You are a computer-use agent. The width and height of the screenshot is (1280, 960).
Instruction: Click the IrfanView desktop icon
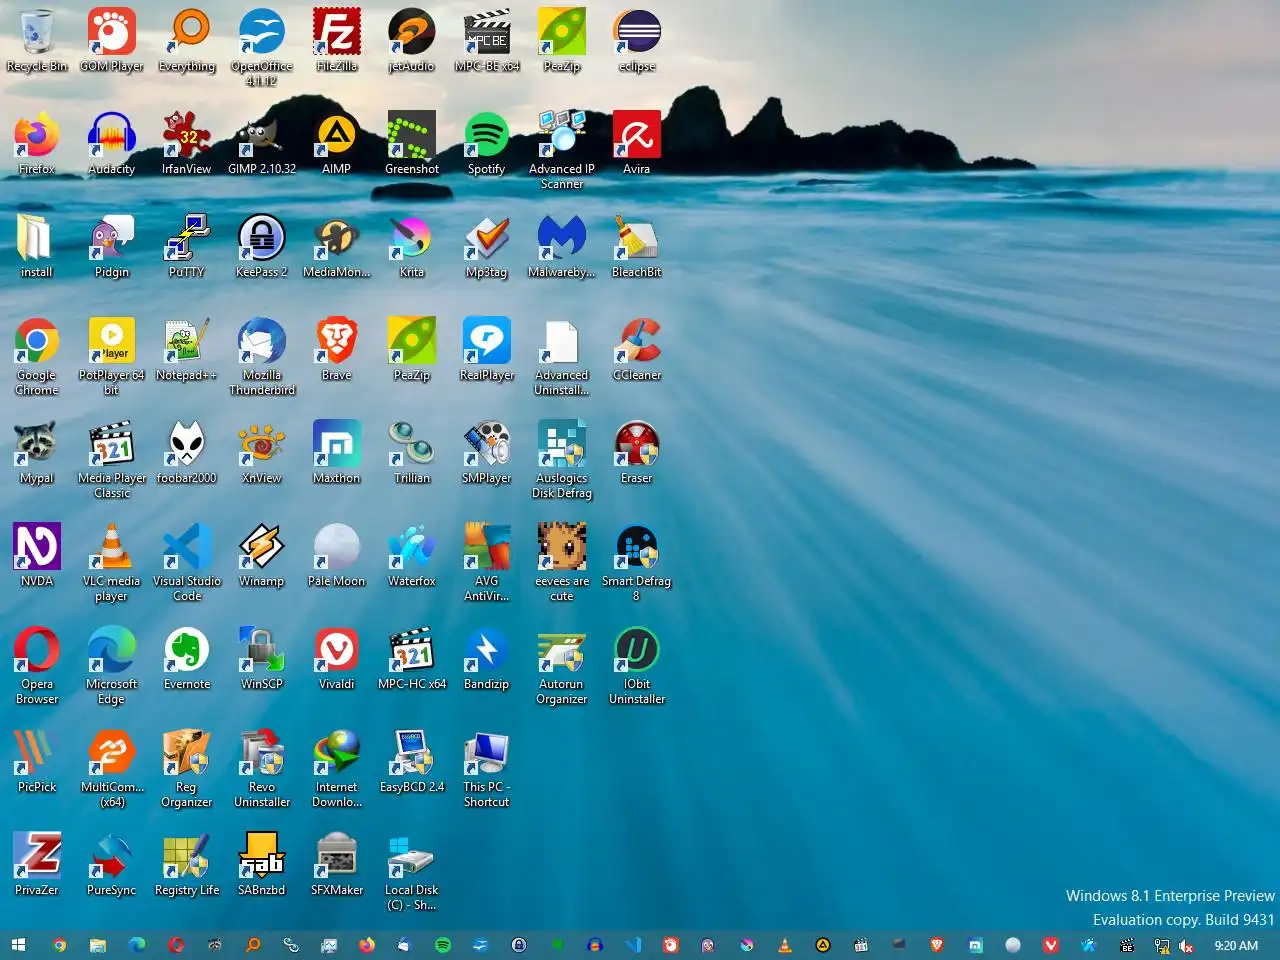pos(187,145)
